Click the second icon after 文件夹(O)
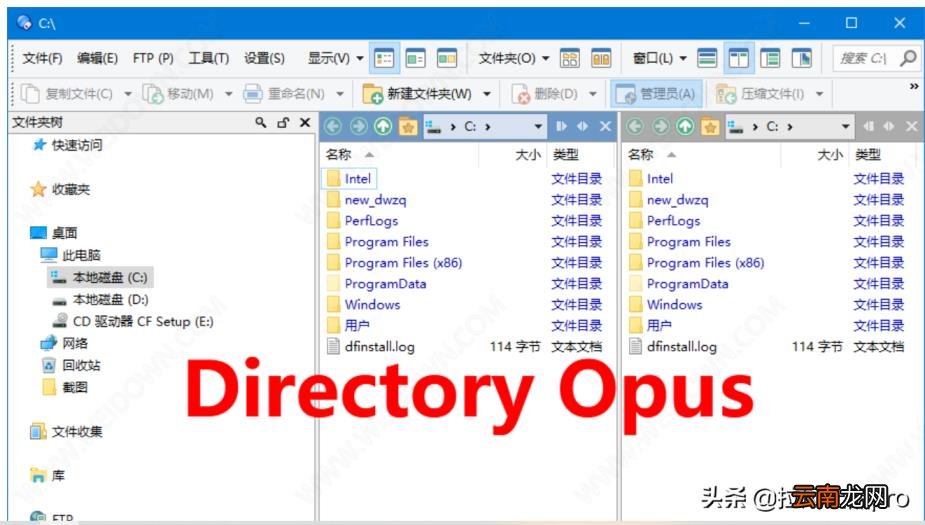 point(601,58)
